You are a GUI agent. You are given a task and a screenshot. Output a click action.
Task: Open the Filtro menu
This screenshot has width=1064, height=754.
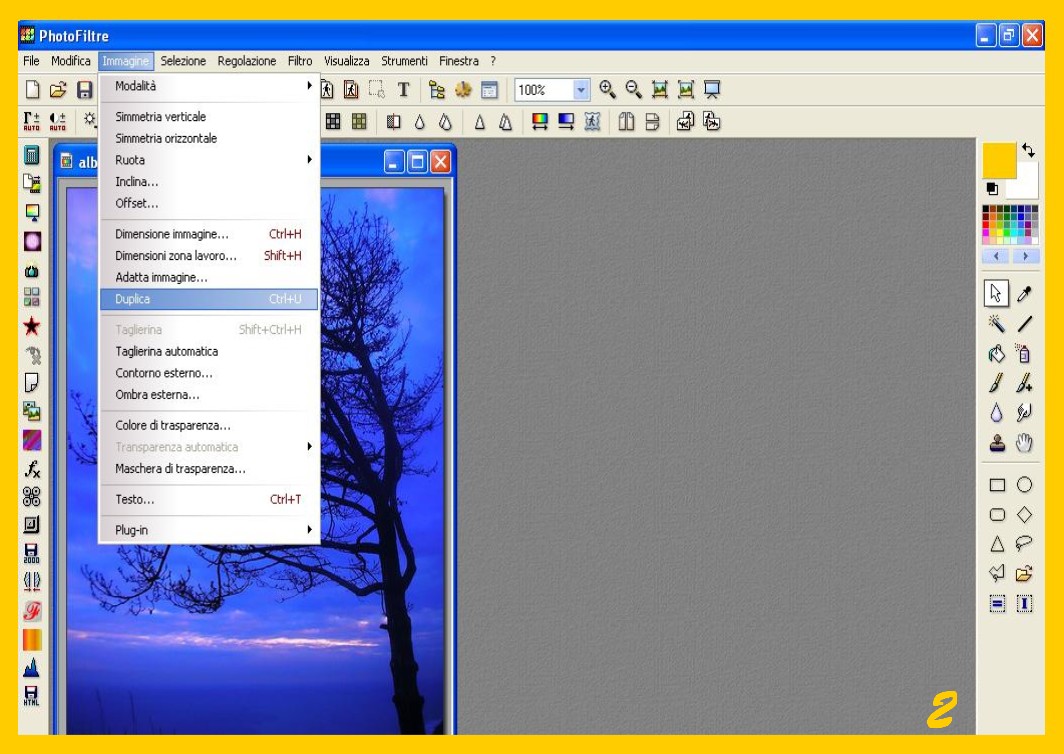pos(300,61)
